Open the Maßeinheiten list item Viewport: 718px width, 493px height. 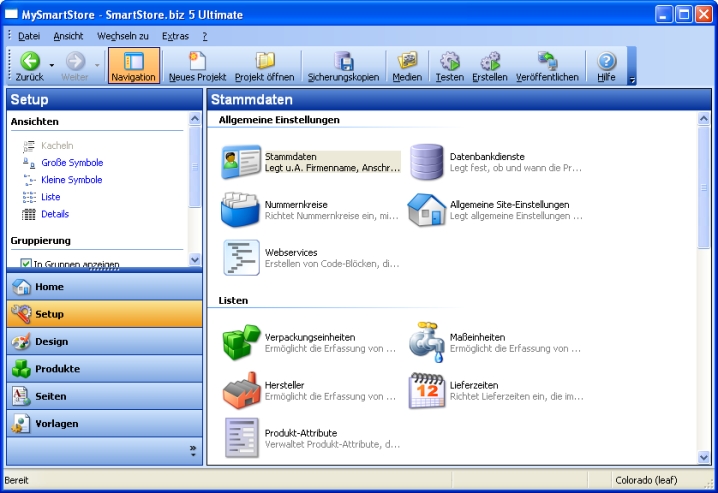click(495, 342)
